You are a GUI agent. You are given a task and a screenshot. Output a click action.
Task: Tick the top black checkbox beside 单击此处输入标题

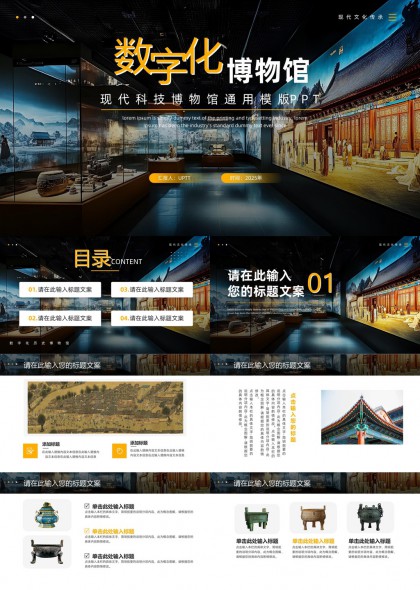coord(87,506)
